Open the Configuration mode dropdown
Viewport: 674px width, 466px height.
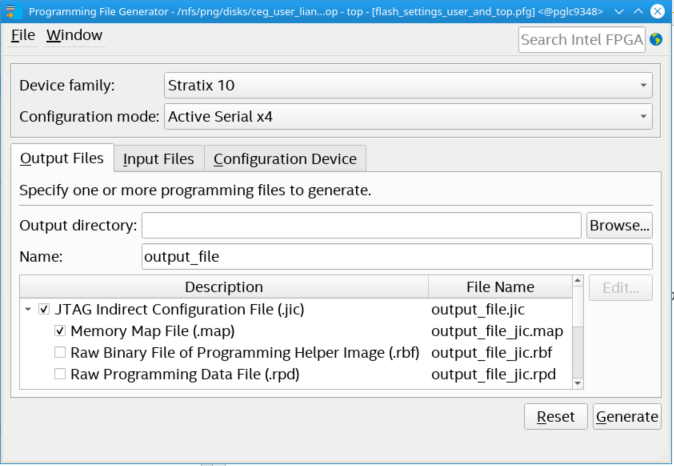407,117
